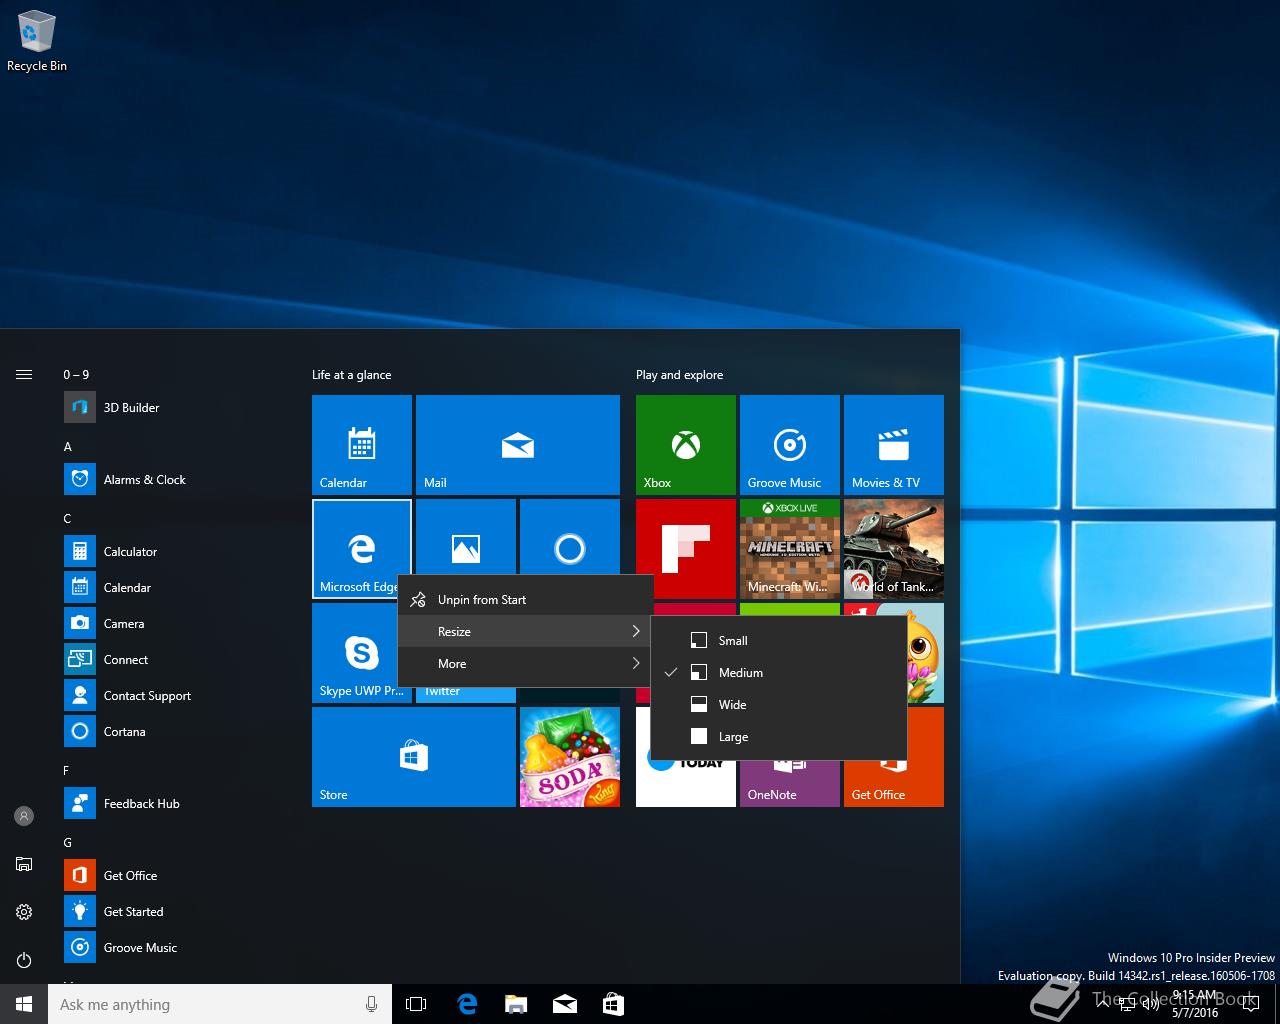The image size is (1280, 1024).
Task: Select Unpin from Start in context menu
Action: tap(525, 600)
